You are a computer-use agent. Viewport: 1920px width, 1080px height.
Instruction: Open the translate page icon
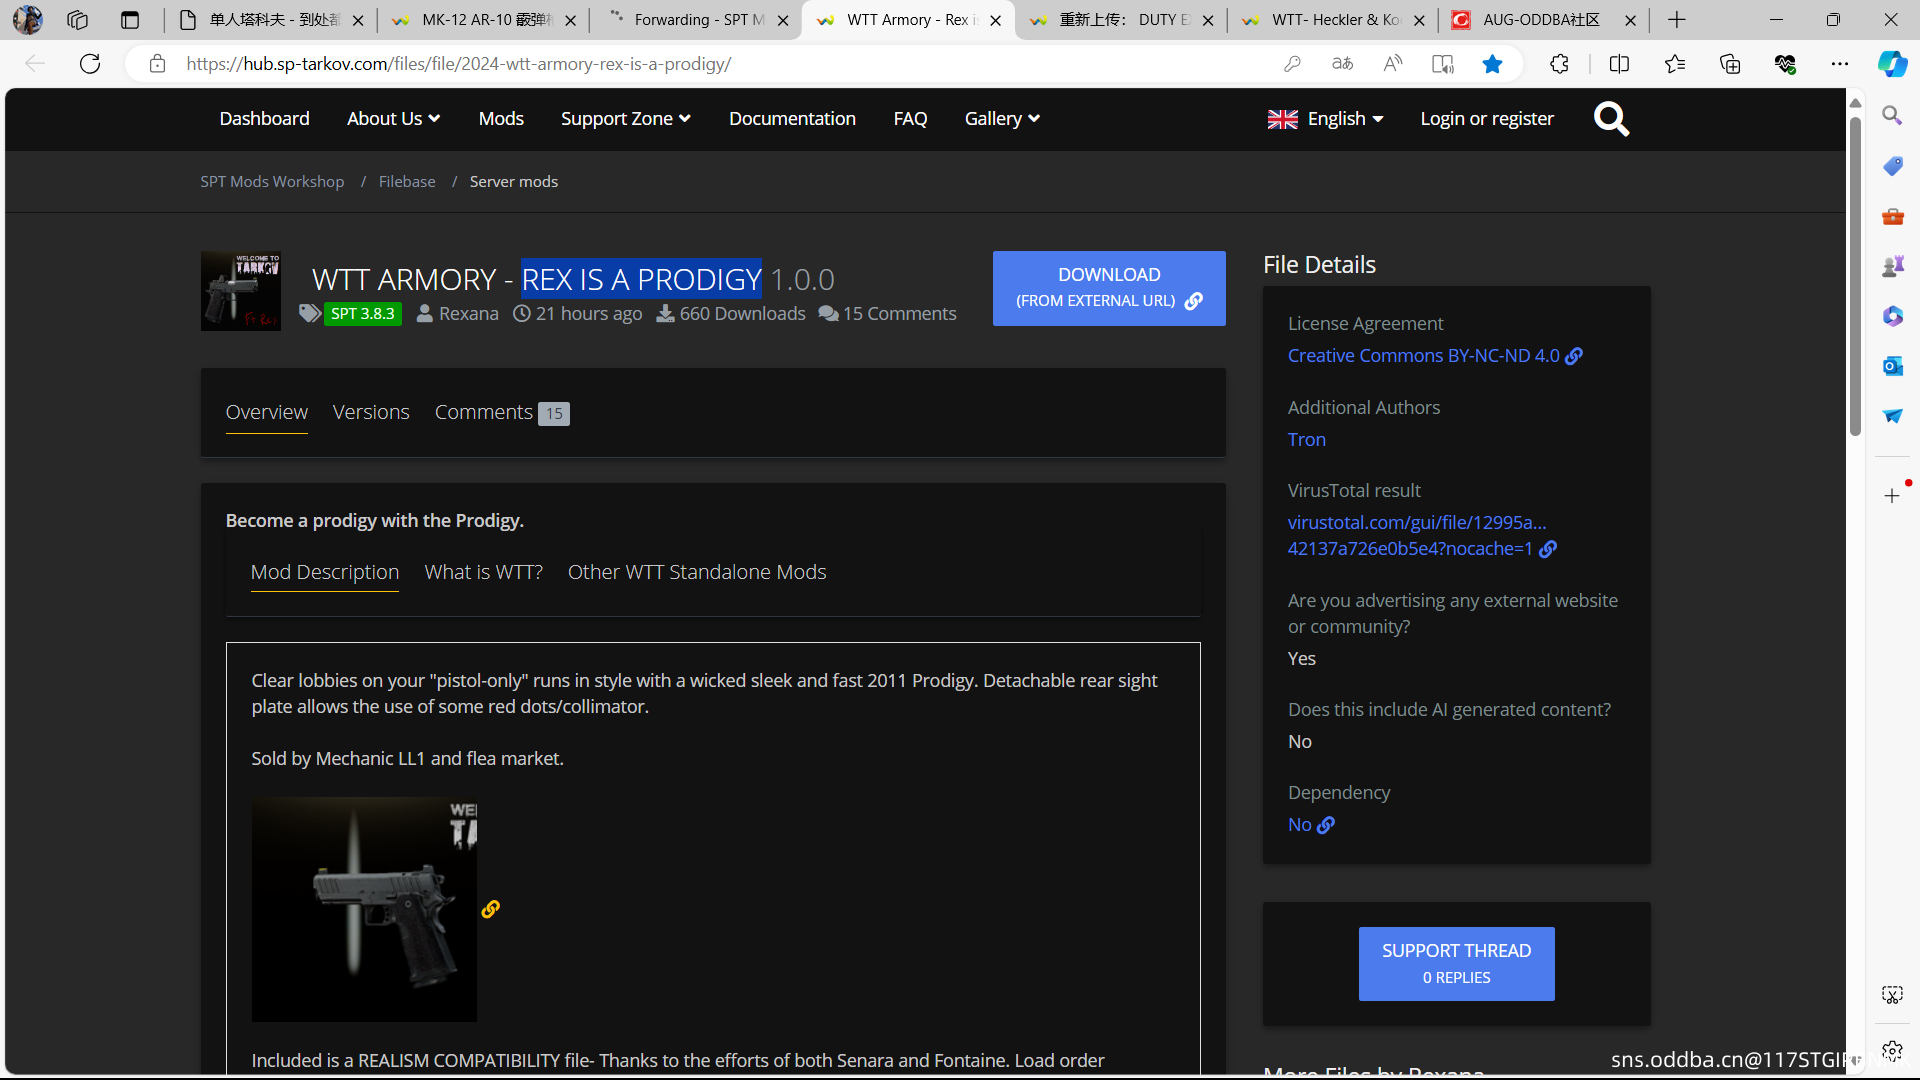1342,64
